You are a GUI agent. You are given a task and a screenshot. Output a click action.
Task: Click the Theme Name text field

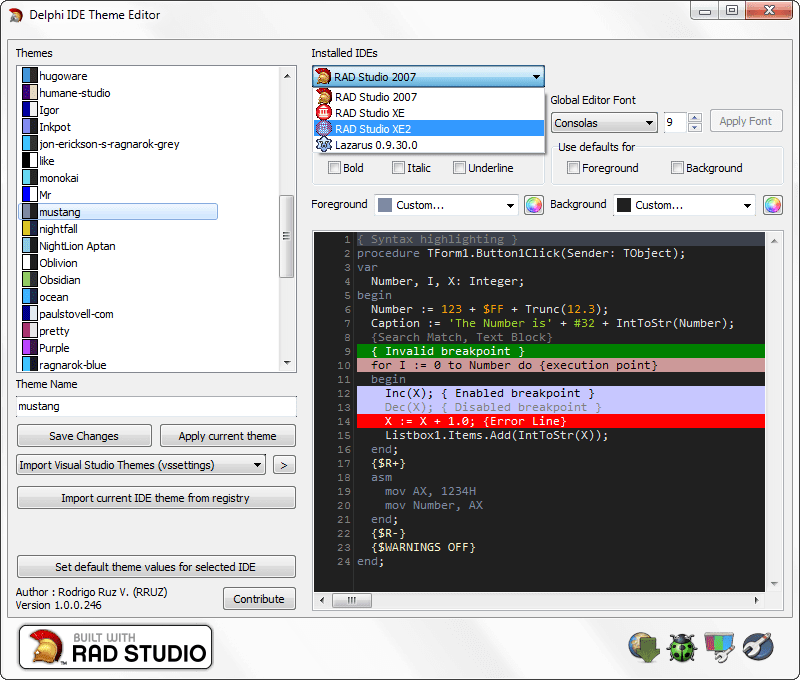point(156,407)
